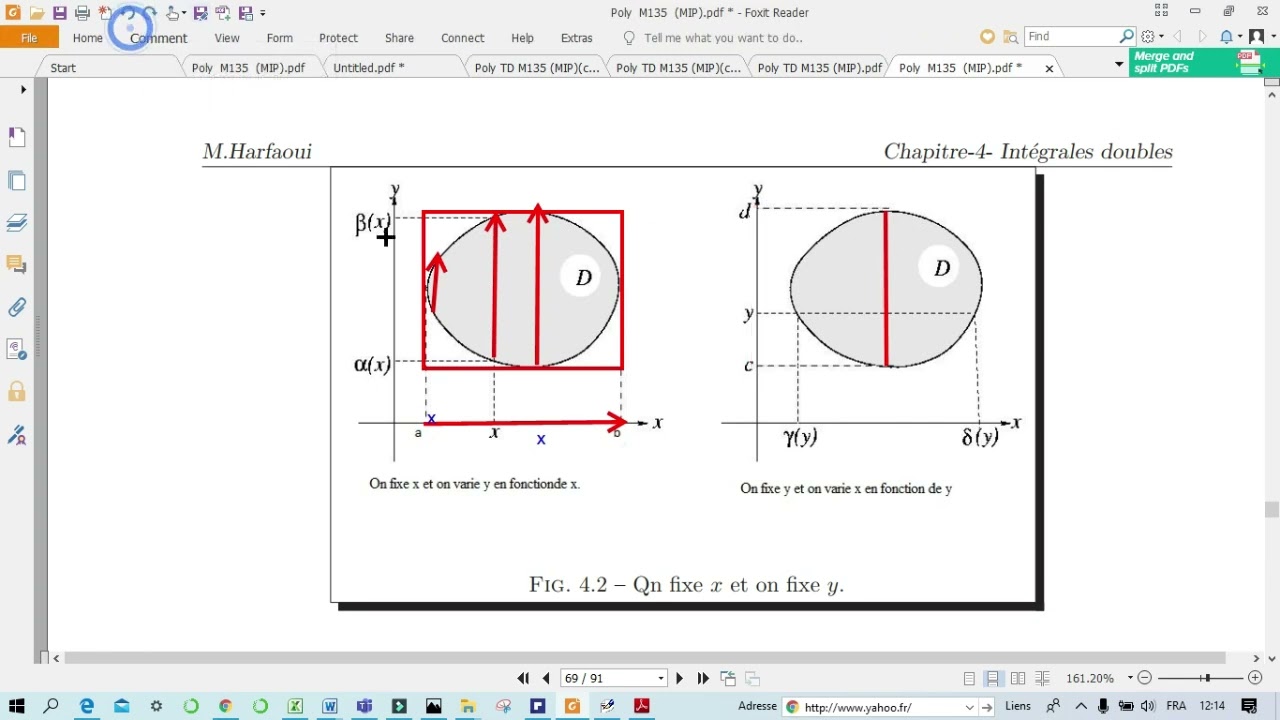The image size is (1280, 720).
Task: Open the Share ribbon tab
Action: click(399, 38)
